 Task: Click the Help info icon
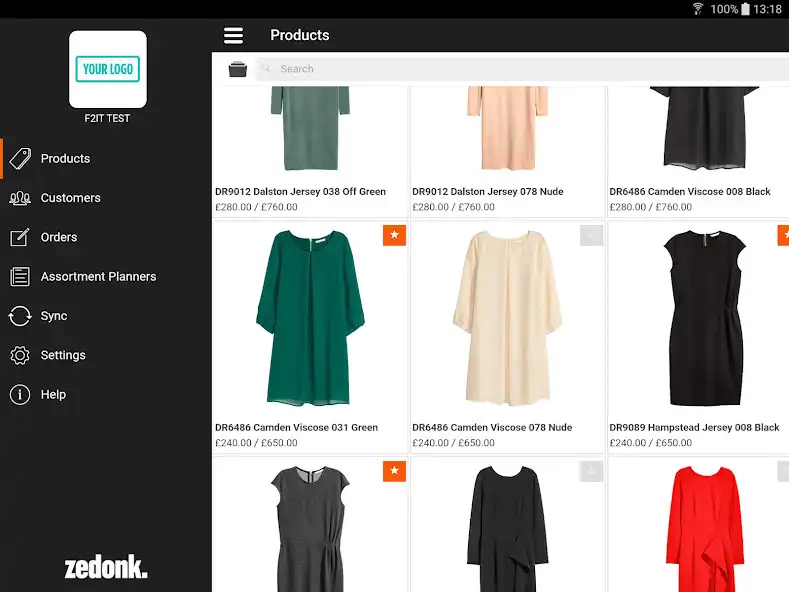[20, 394]
